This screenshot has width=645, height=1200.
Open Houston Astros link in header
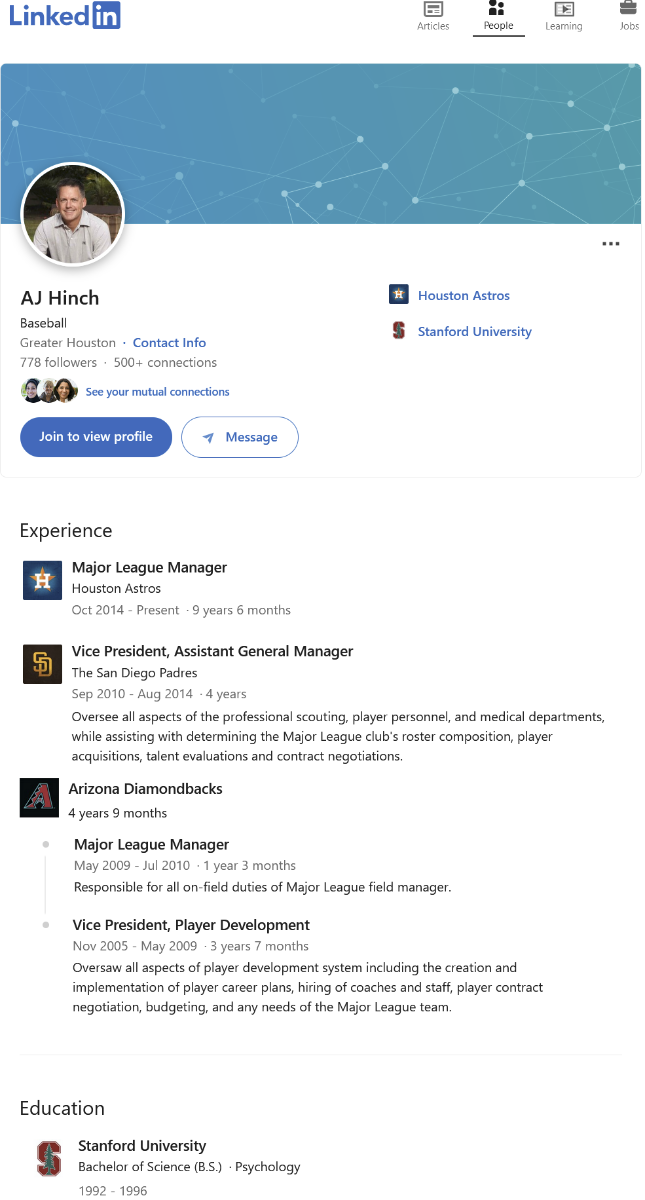coord(463,296)
